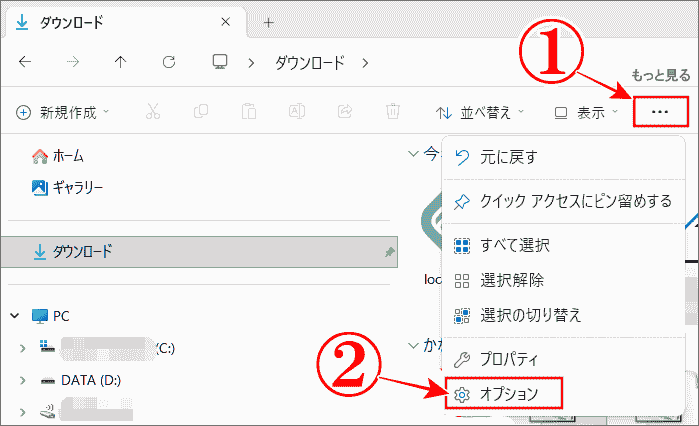Select PC in navigation pane

click(x=50, y=316)
